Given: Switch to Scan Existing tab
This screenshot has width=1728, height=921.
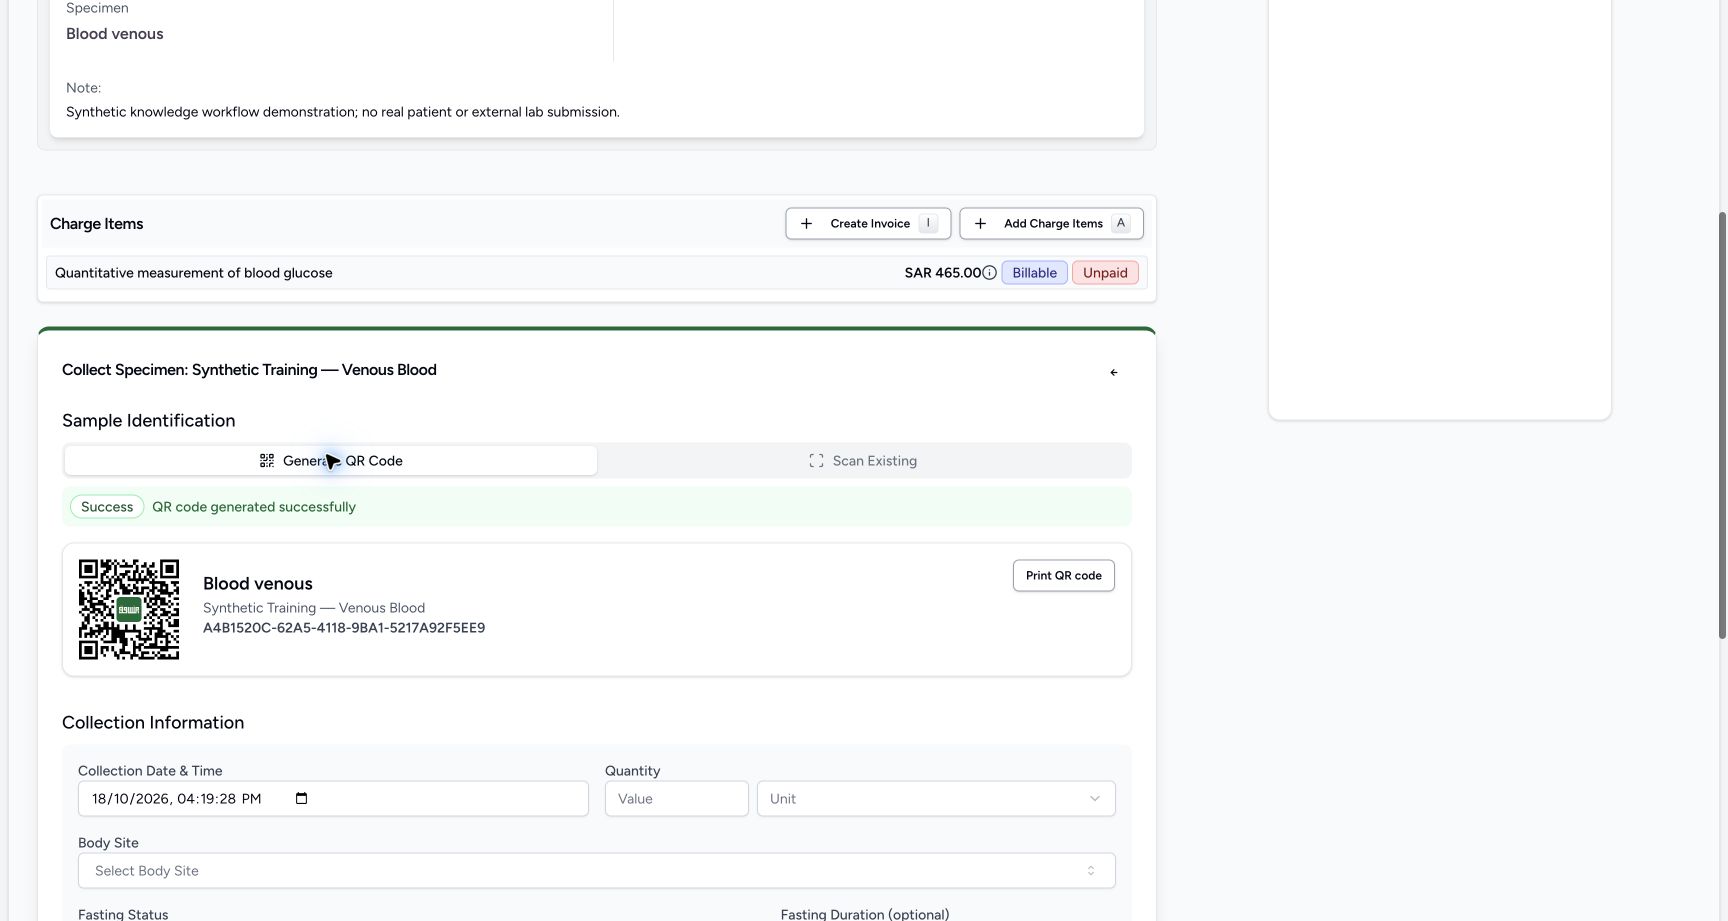Looking at the screenshot, I should (863, 461).
